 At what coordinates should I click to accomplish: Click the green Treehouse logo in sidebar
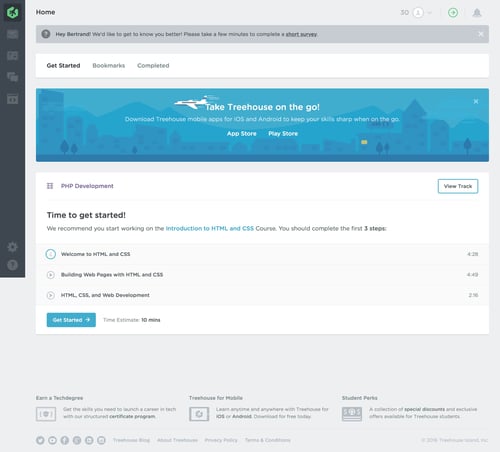(x=13, y=13)
